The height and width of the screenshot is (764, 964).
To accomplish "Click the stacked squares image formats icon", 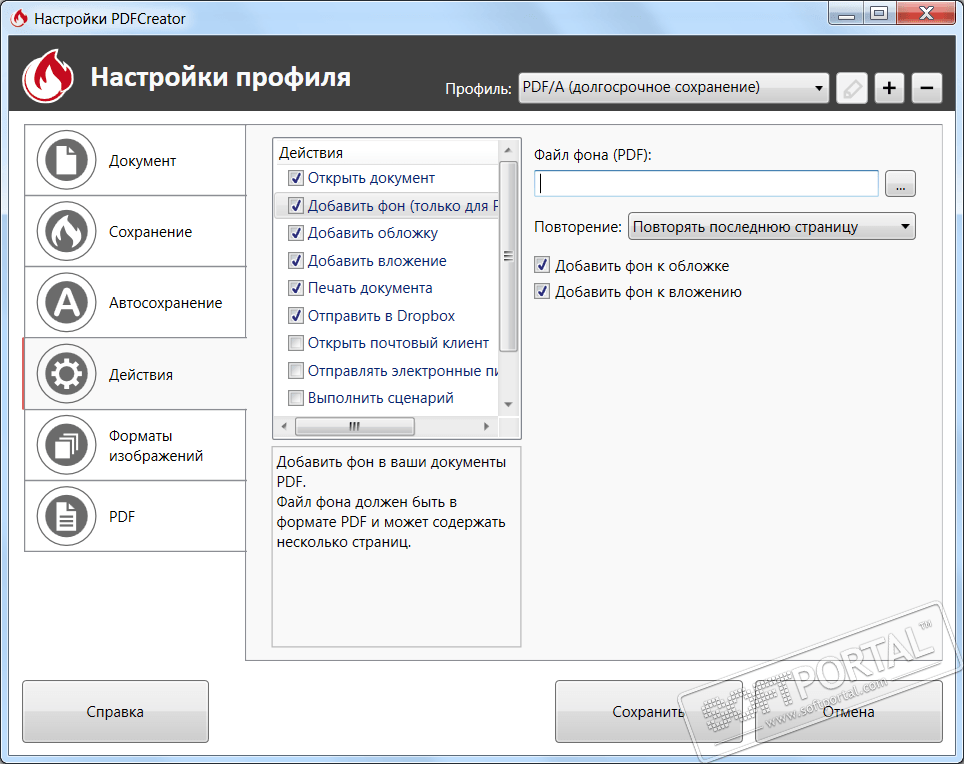I will [x=66, y=445].
